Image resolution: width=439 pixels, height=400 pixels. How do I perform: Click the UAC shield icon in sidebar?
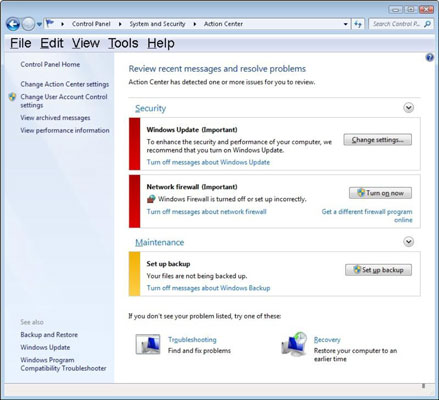point(12,97)
